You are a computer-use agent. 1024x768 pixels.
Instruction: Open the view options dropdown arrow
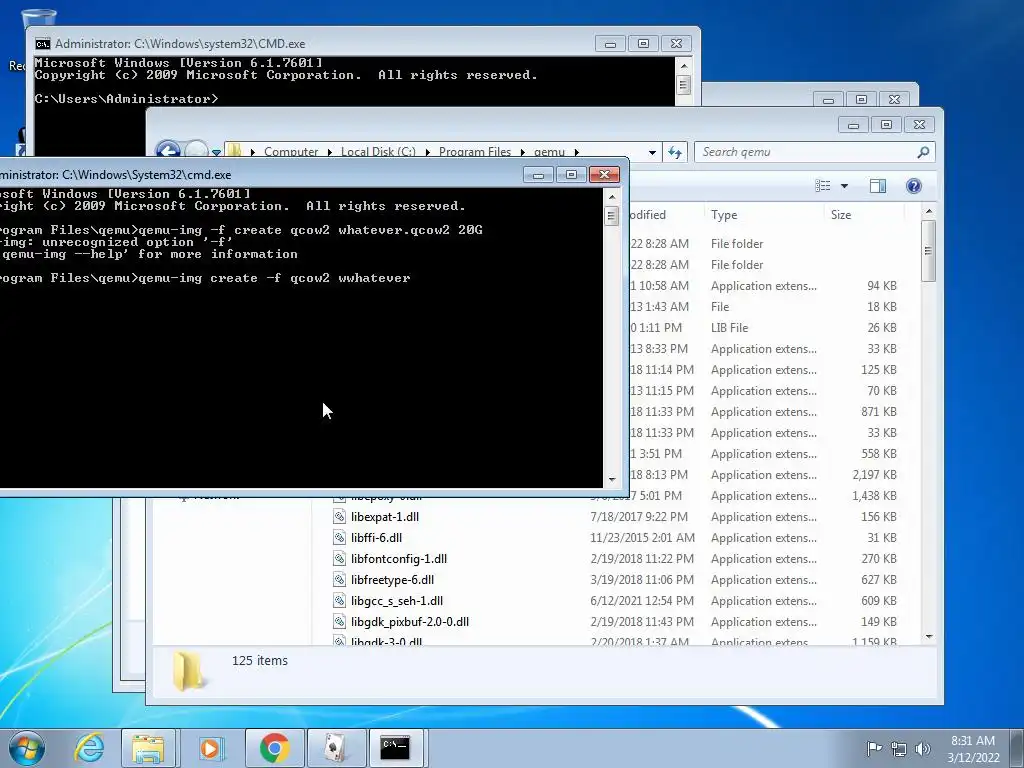[x=844, y=186]
